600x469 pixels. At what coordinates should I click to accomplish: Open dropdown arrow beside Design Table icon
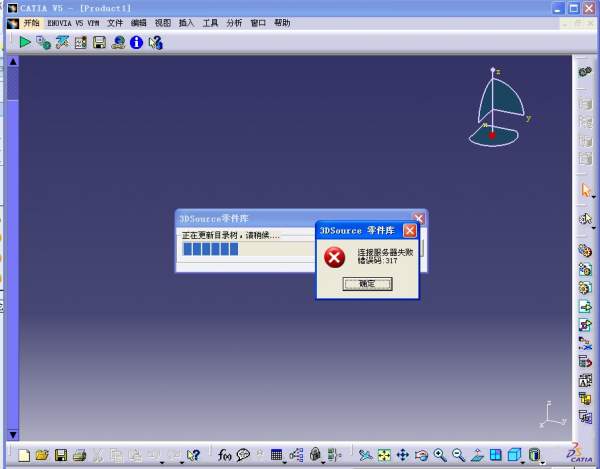(285, 462)
